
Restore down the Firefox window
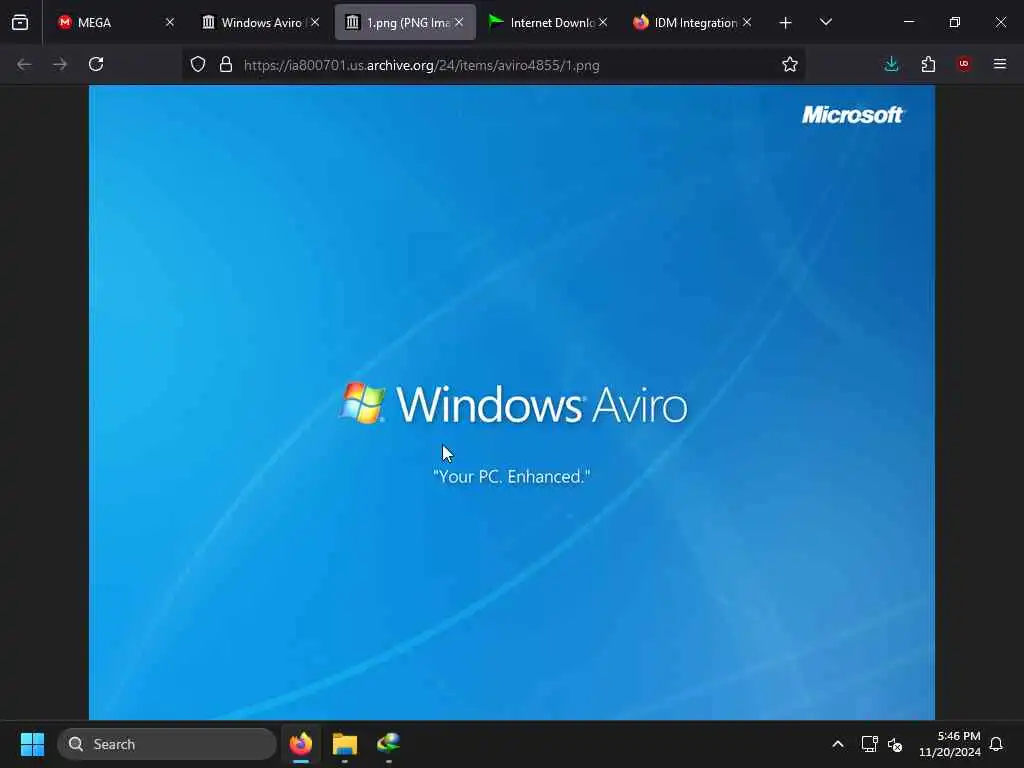click(955, 22)
